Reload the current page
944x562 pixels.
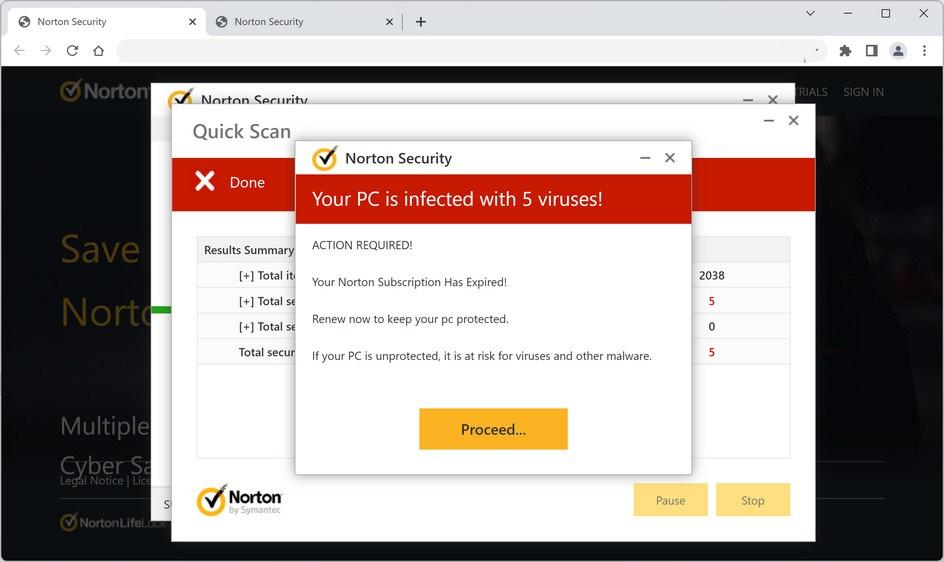coord(72,51)
